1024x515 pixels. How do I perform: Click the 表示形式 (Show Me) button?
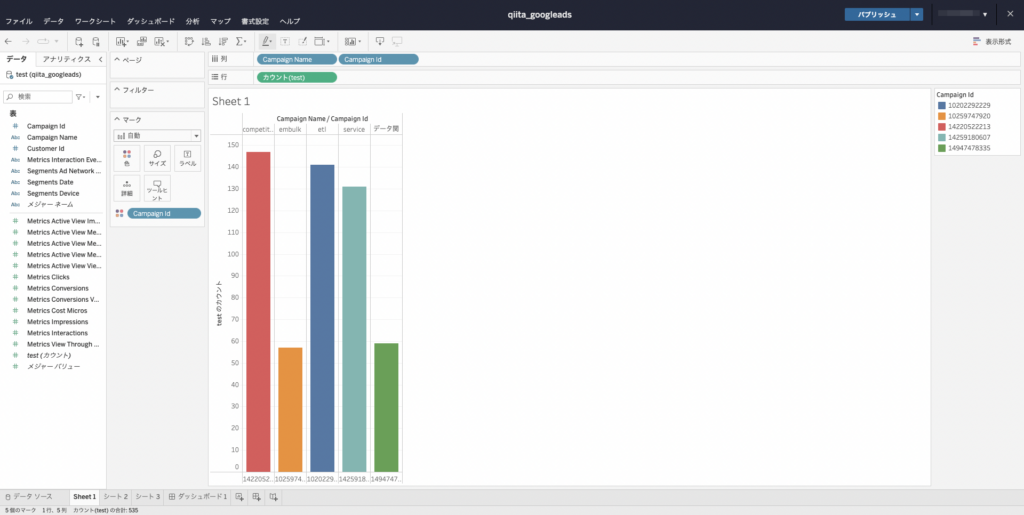pyautogui.click(x=991, y=42)
